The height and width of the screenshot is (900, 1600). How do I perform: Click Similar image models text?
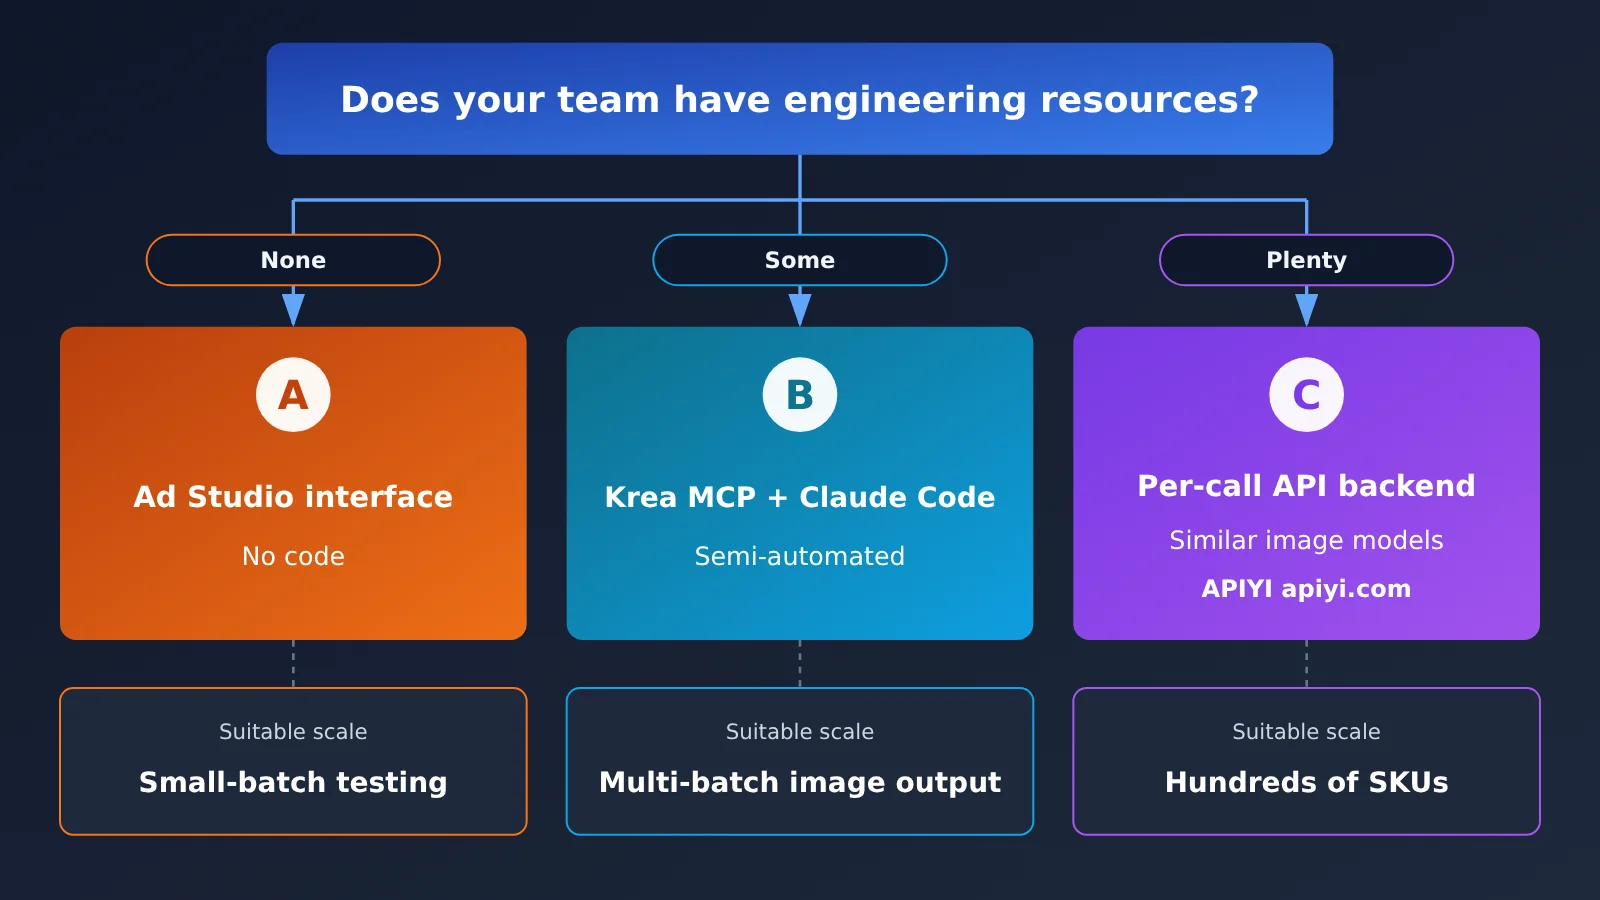1306,541
